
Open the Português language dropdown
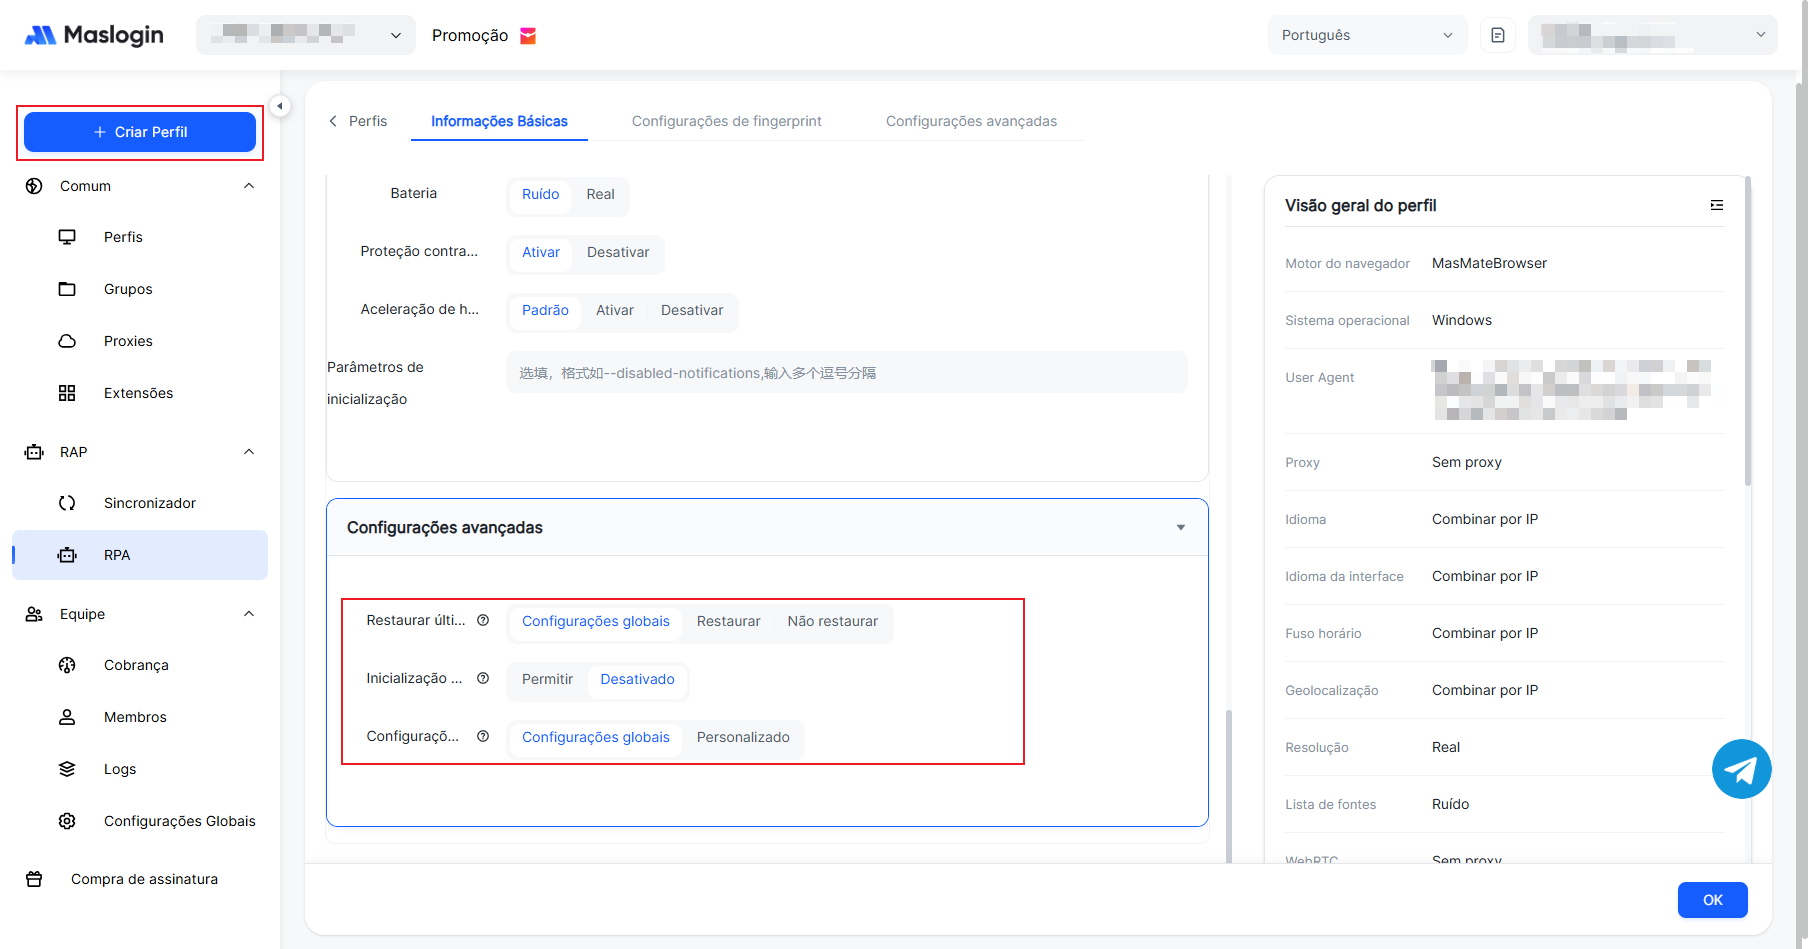[1366, 35]
